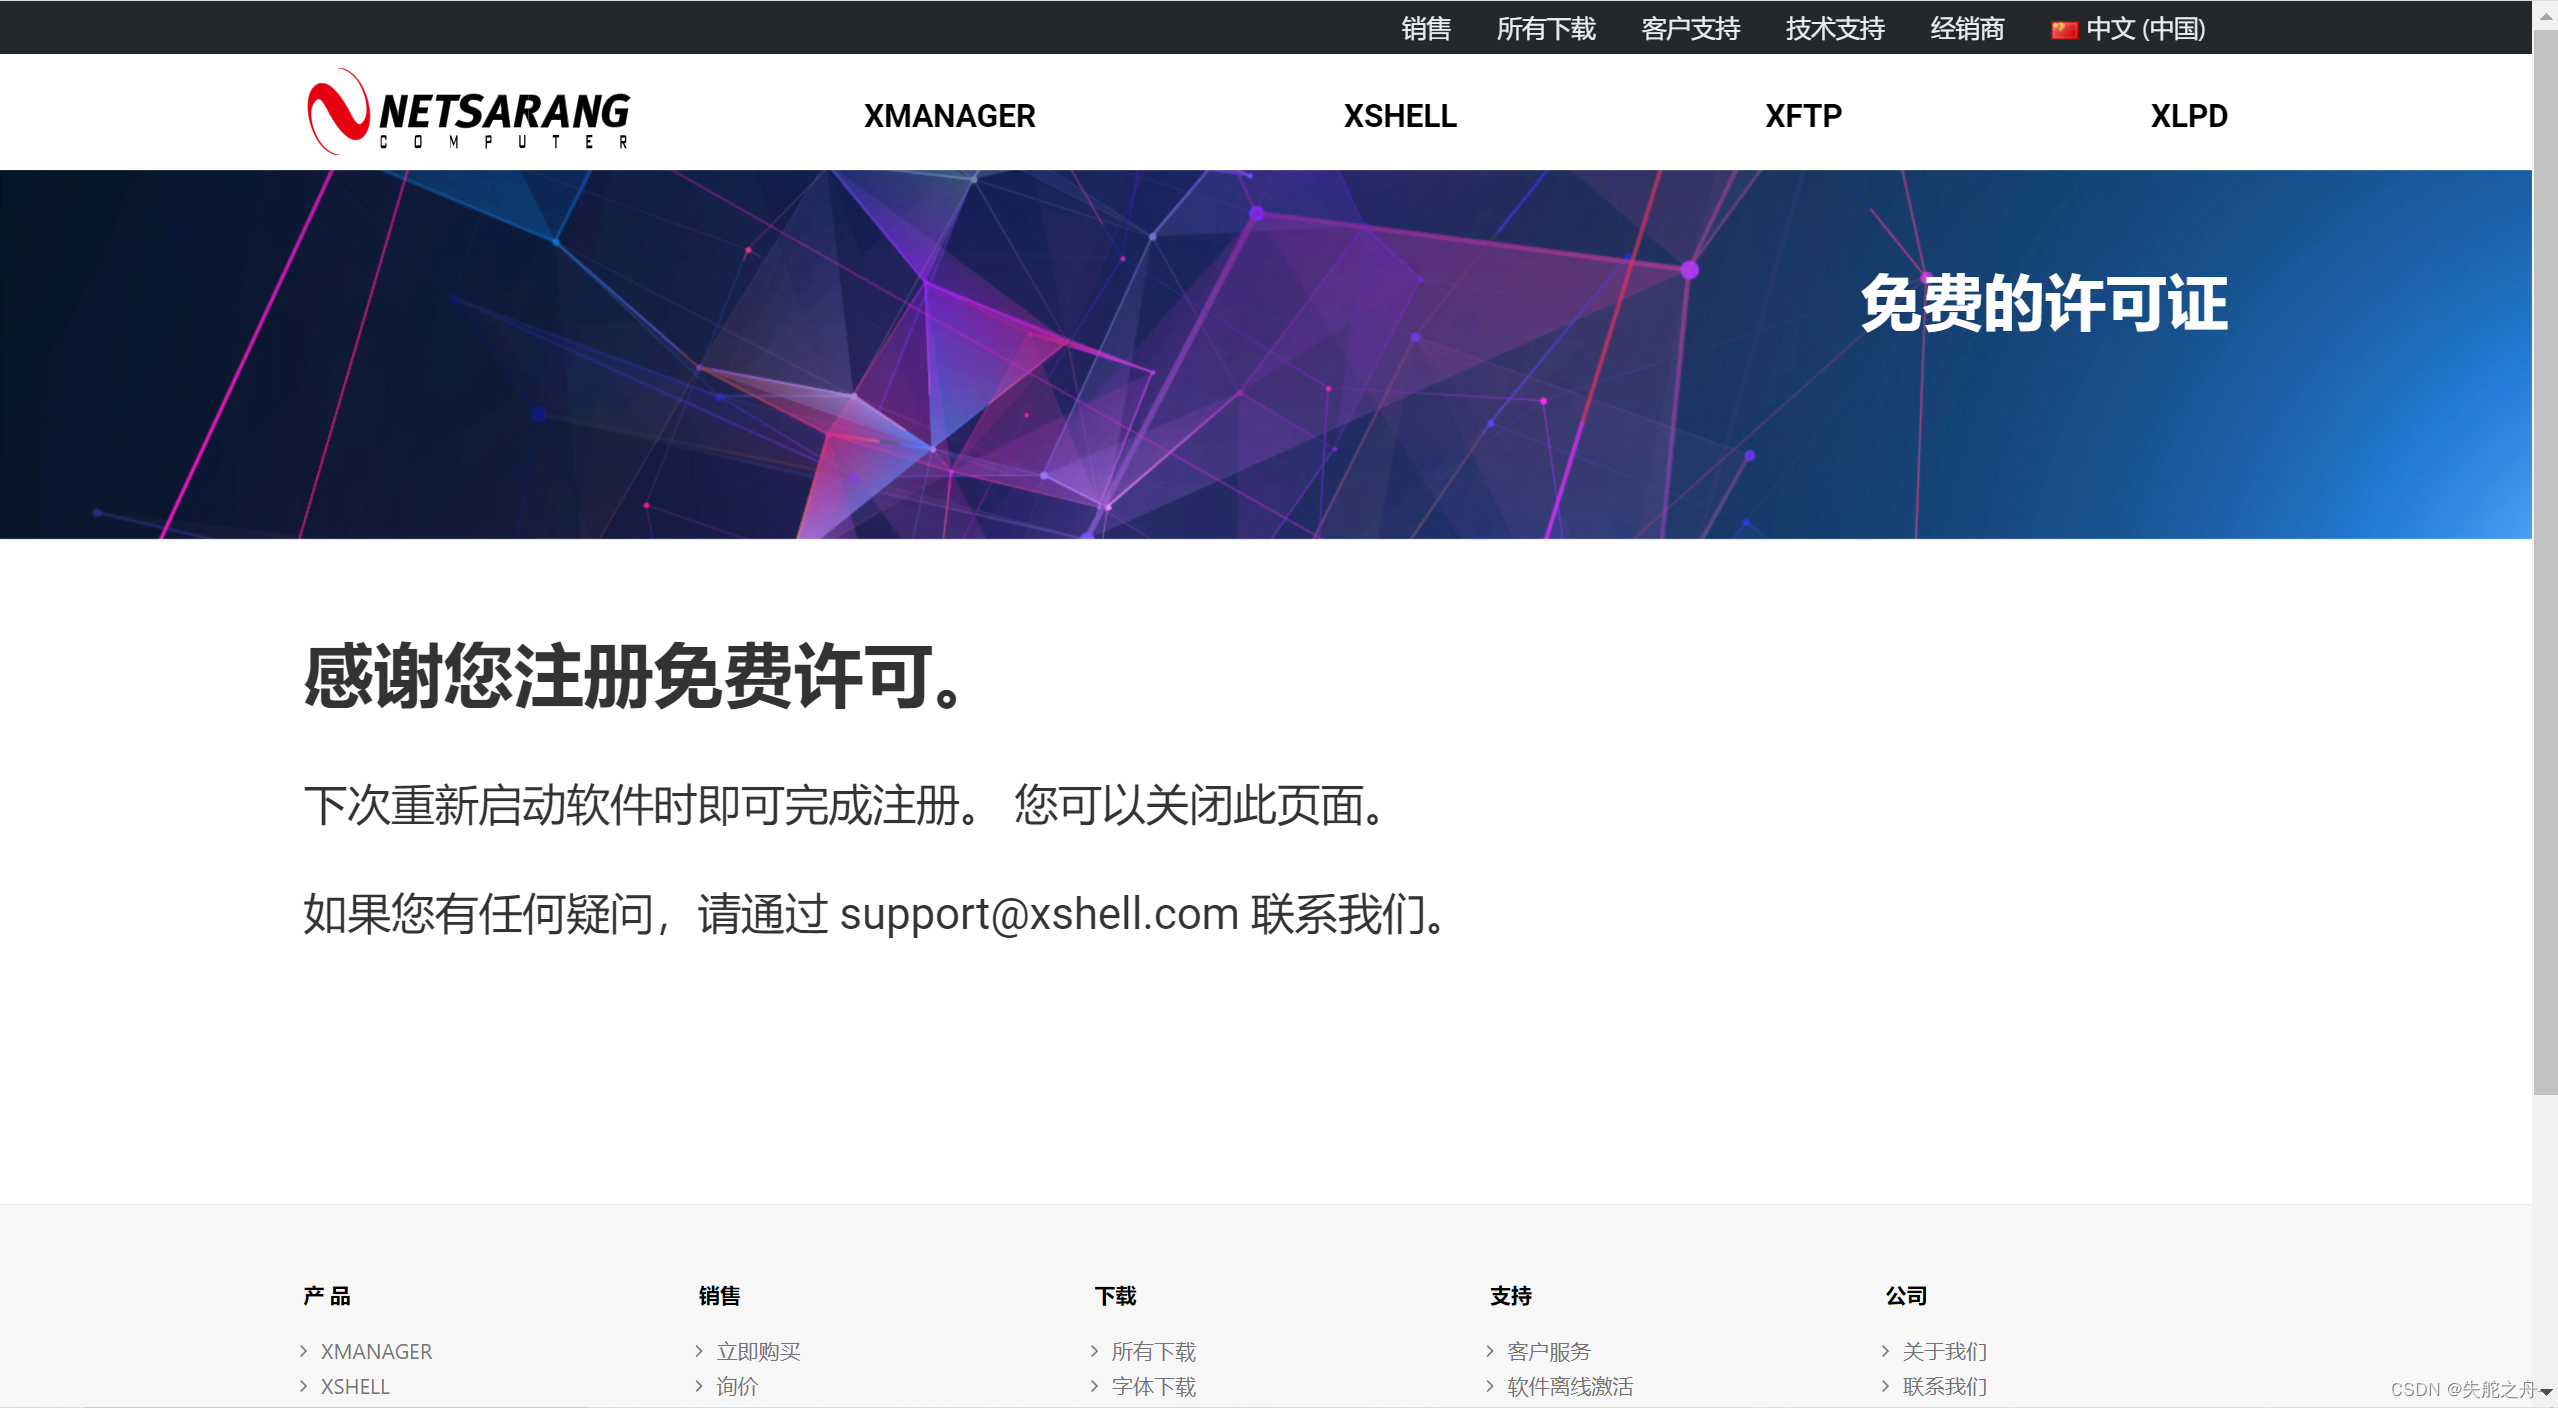Click the chevron before 客户服务
The height and width of the screenshot is (1408, 2558).
click(1490, 1351)
